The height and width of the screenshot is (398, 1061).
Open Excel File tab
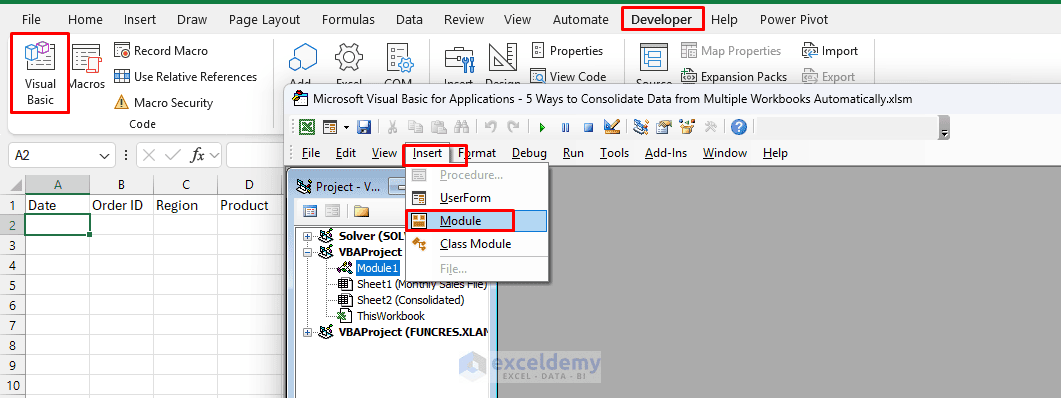[x=31, y=20]
